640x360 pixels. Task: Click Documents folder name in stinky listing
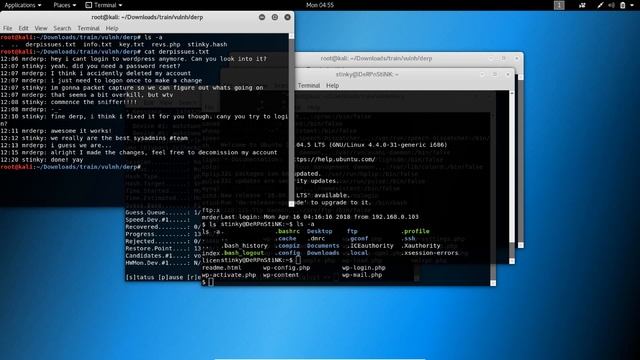[x=323, y=246]
